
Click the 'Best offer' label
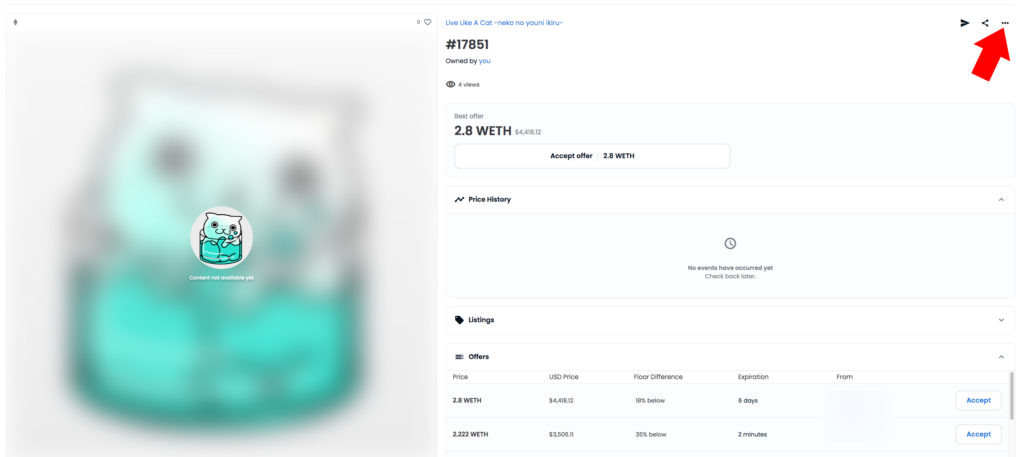coord(469,116)
